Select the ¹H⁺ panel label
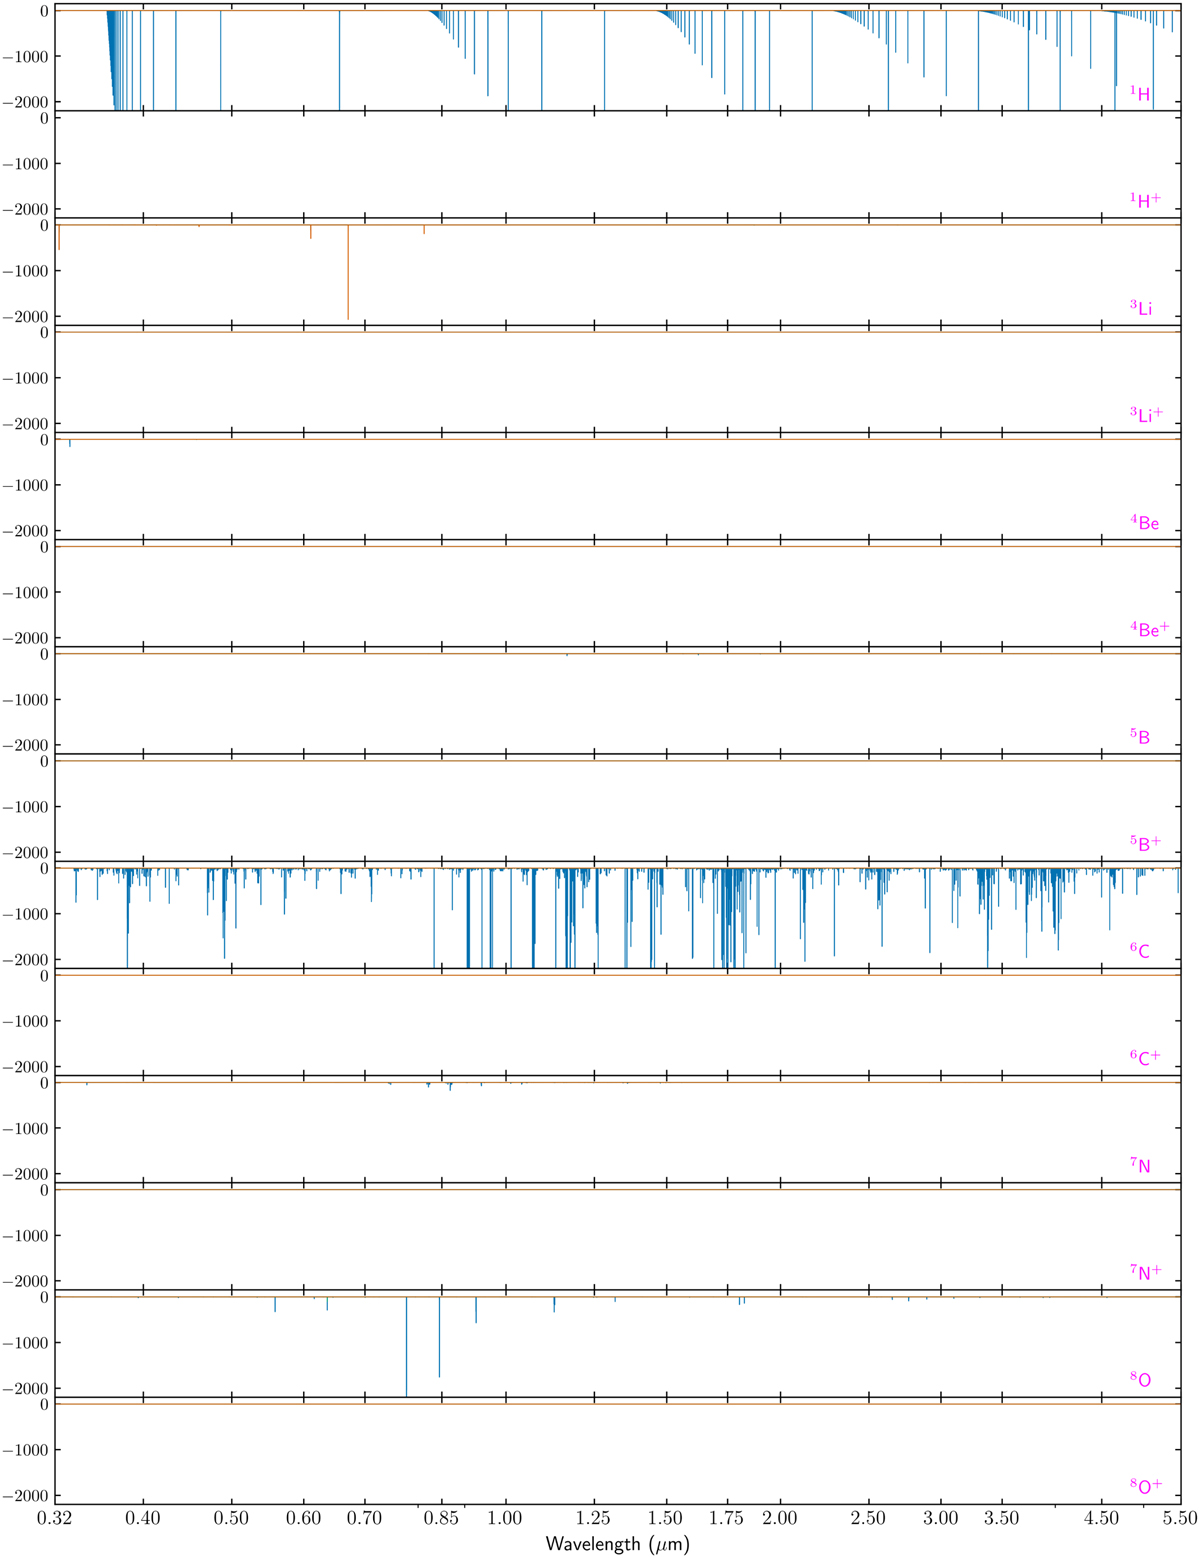Image resolution: width=1200 pixels, height=1558 pixels. [1145, 200]
